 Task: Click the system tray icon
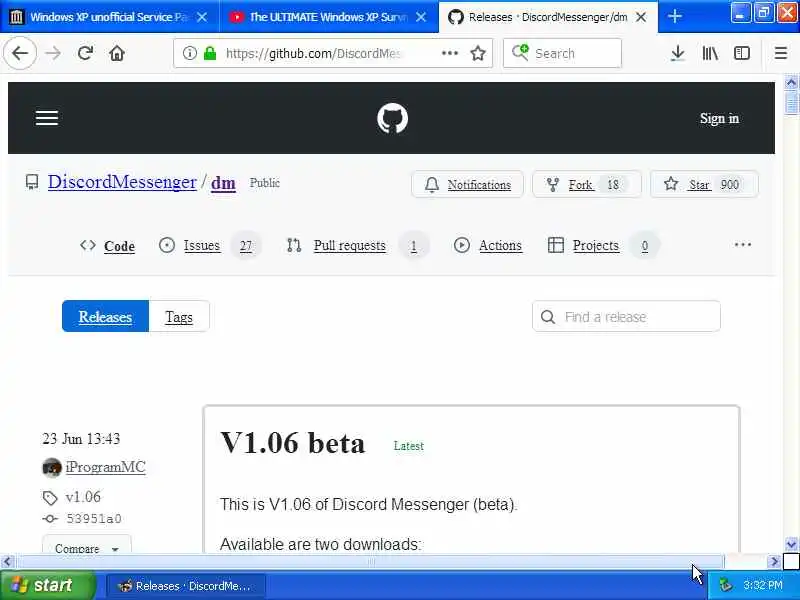tap(726, 585)
